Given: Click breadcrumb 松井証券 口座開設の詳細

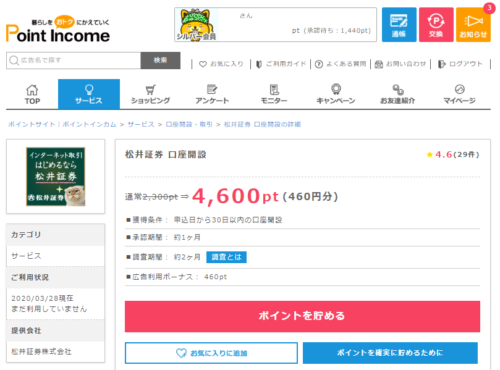Looking at the screenshot, I should coord(262,124).
